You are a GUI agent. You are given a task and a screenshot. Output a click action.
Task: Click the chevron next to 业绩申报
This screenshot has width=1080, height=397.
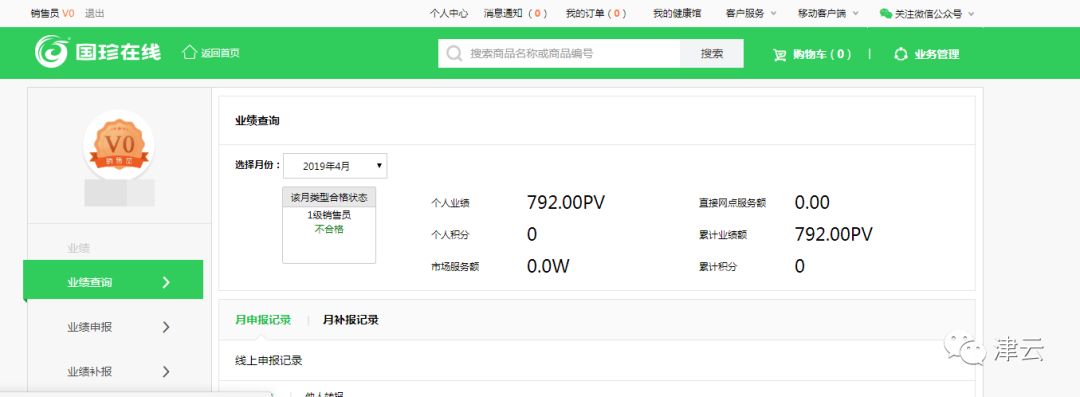166,327
